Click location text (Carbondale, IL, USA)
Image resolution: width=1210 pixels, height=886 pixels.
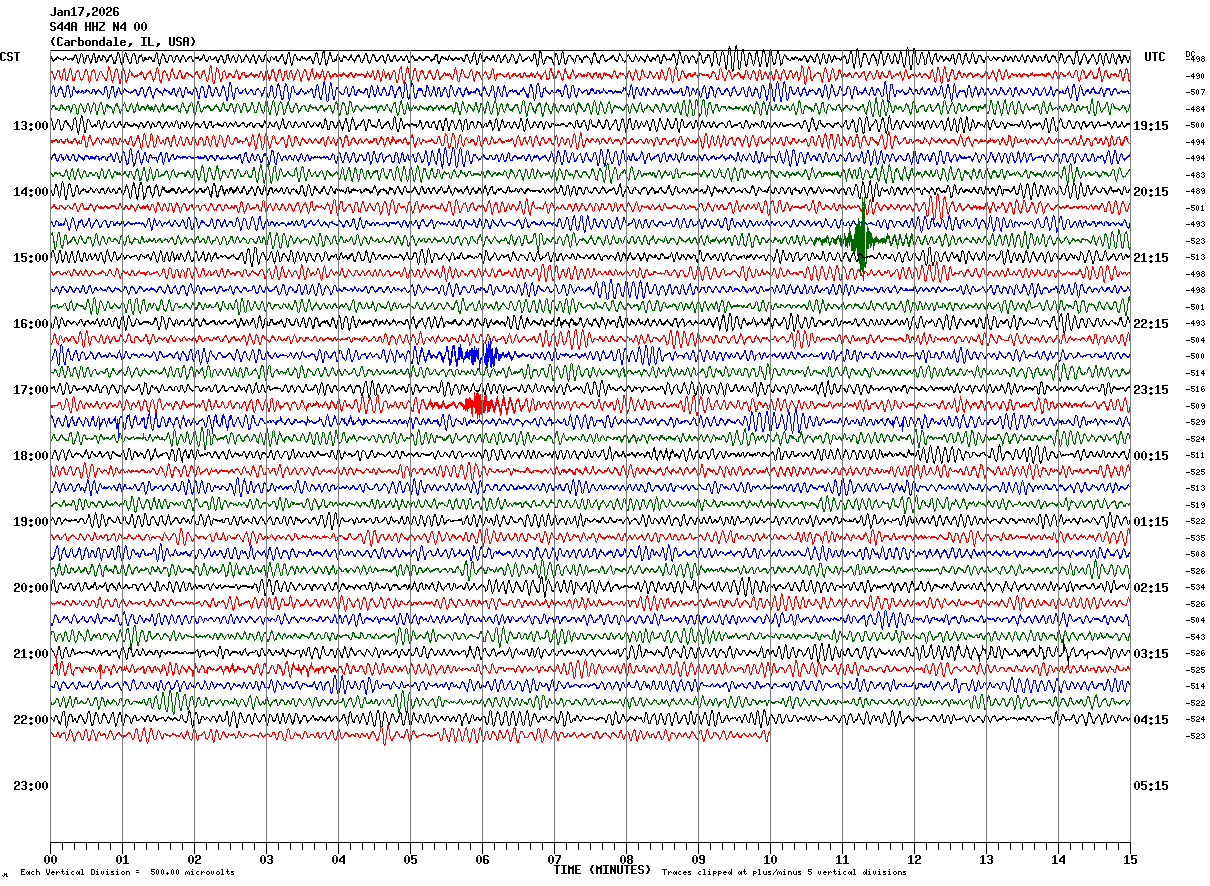pos(123,42)
